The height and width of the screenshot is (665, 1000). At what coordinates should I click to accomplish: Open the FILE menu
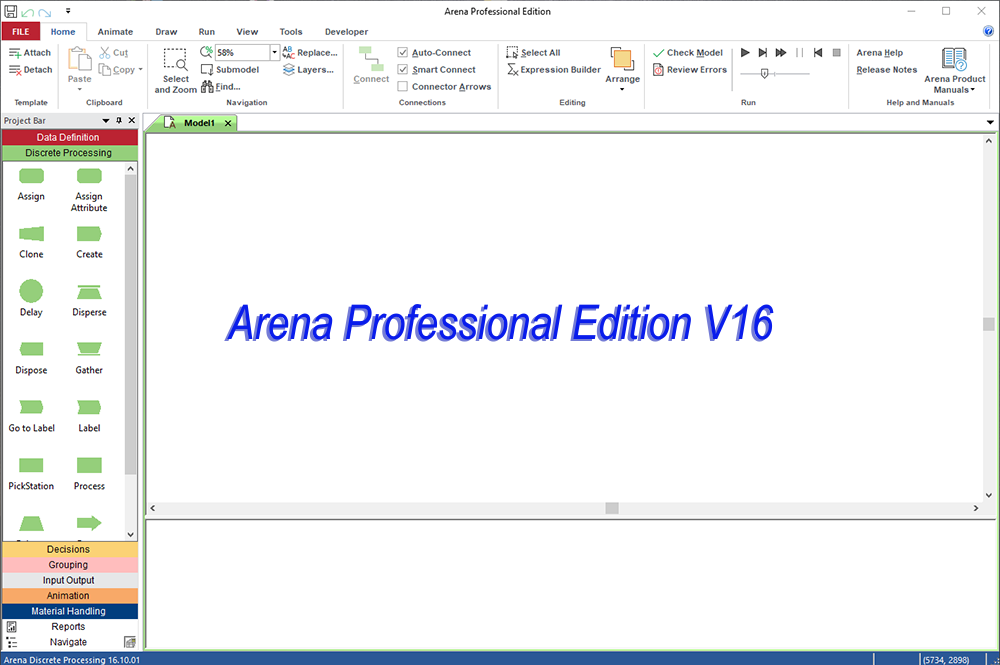(x=20, y=31)
